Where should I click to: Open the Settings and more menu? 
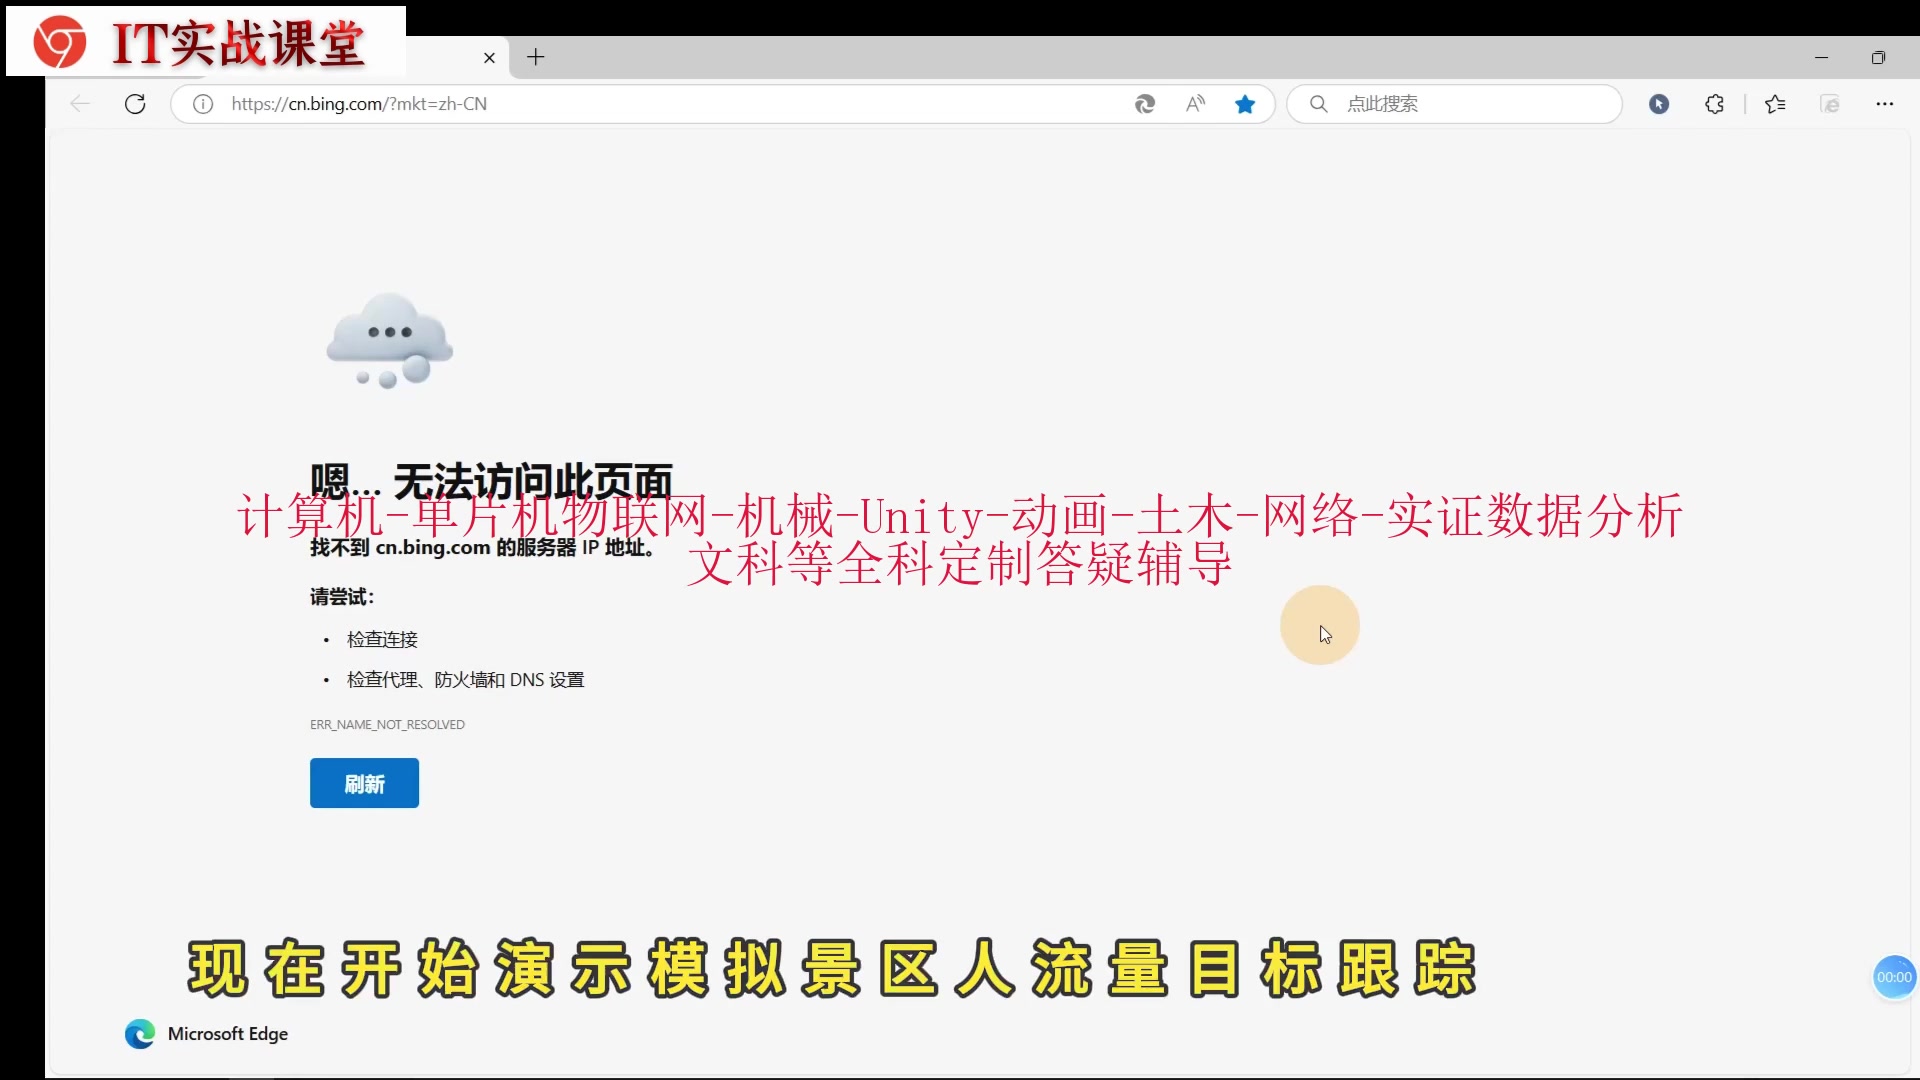(1885, 104)
